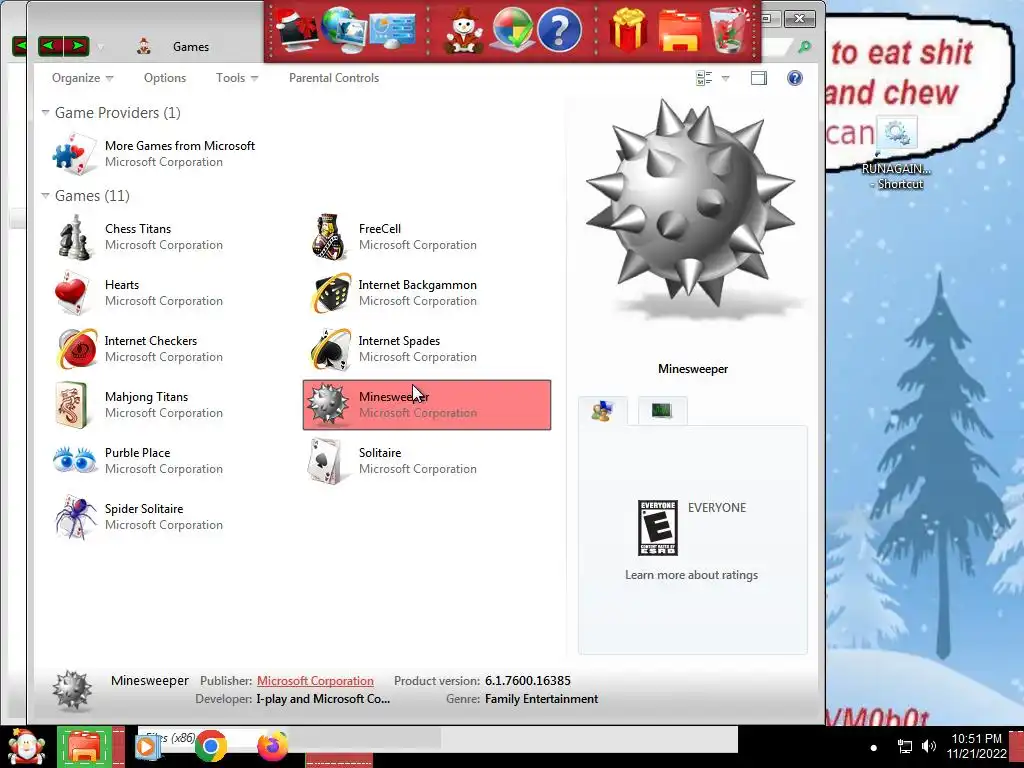The width and height of the screenshot is (1024, 768).
Task: Open the red folder taskbar button
Action: coord(86,747)
